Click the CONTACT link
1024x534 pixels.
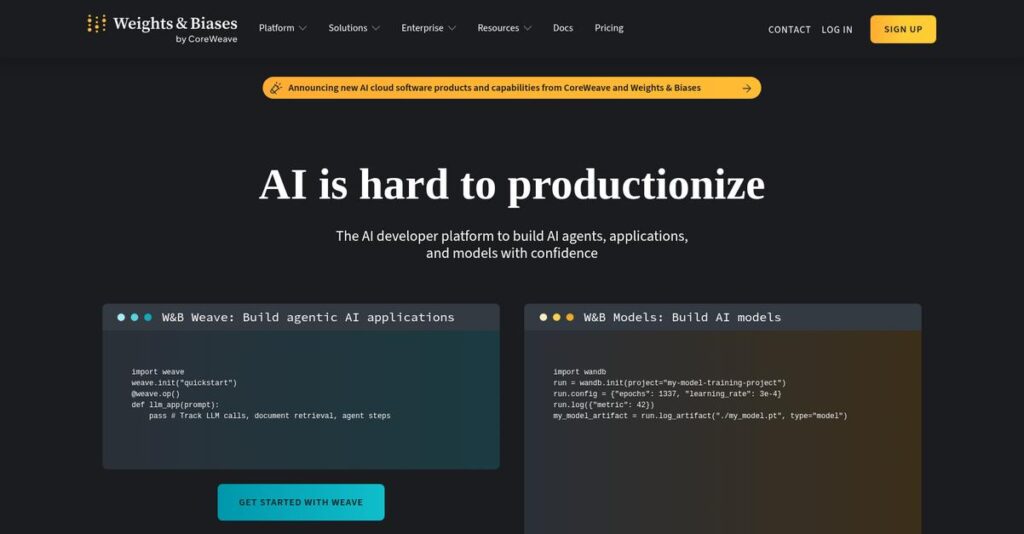789,29
